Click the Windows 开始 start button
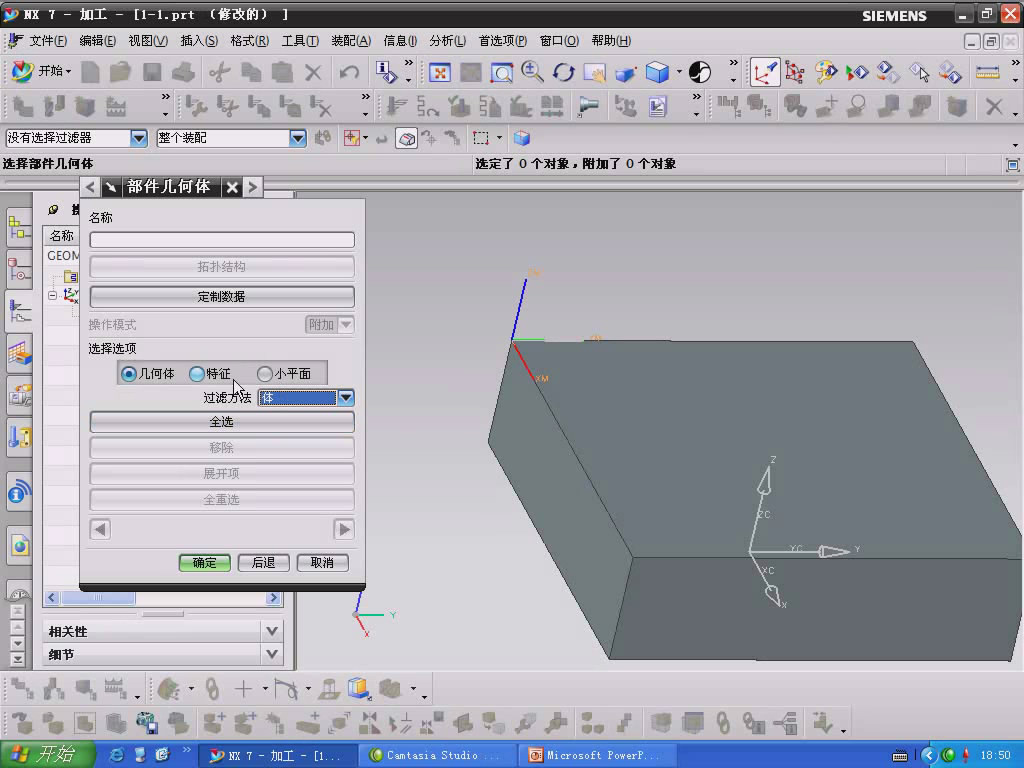The image size is (1024, 768). pyautogui.click(x=47, y=754)
